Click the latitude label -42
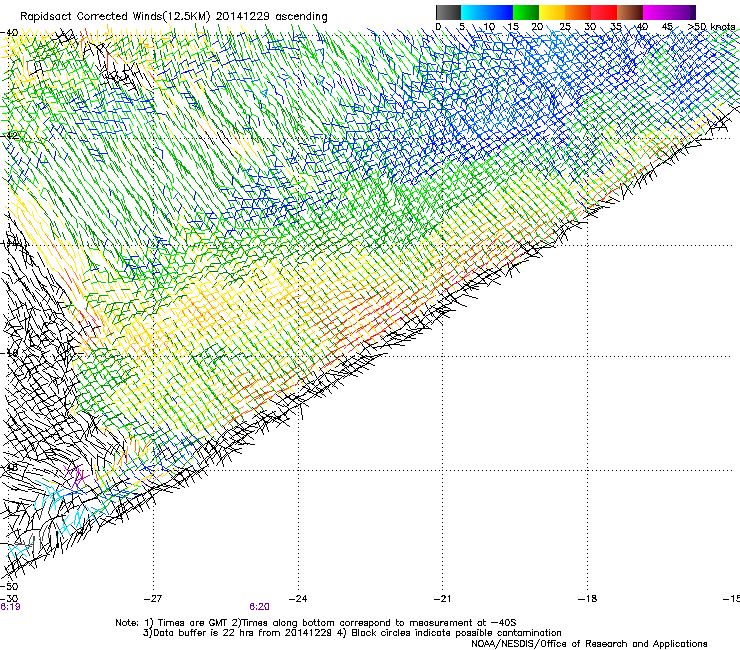 tap(9, 136)
